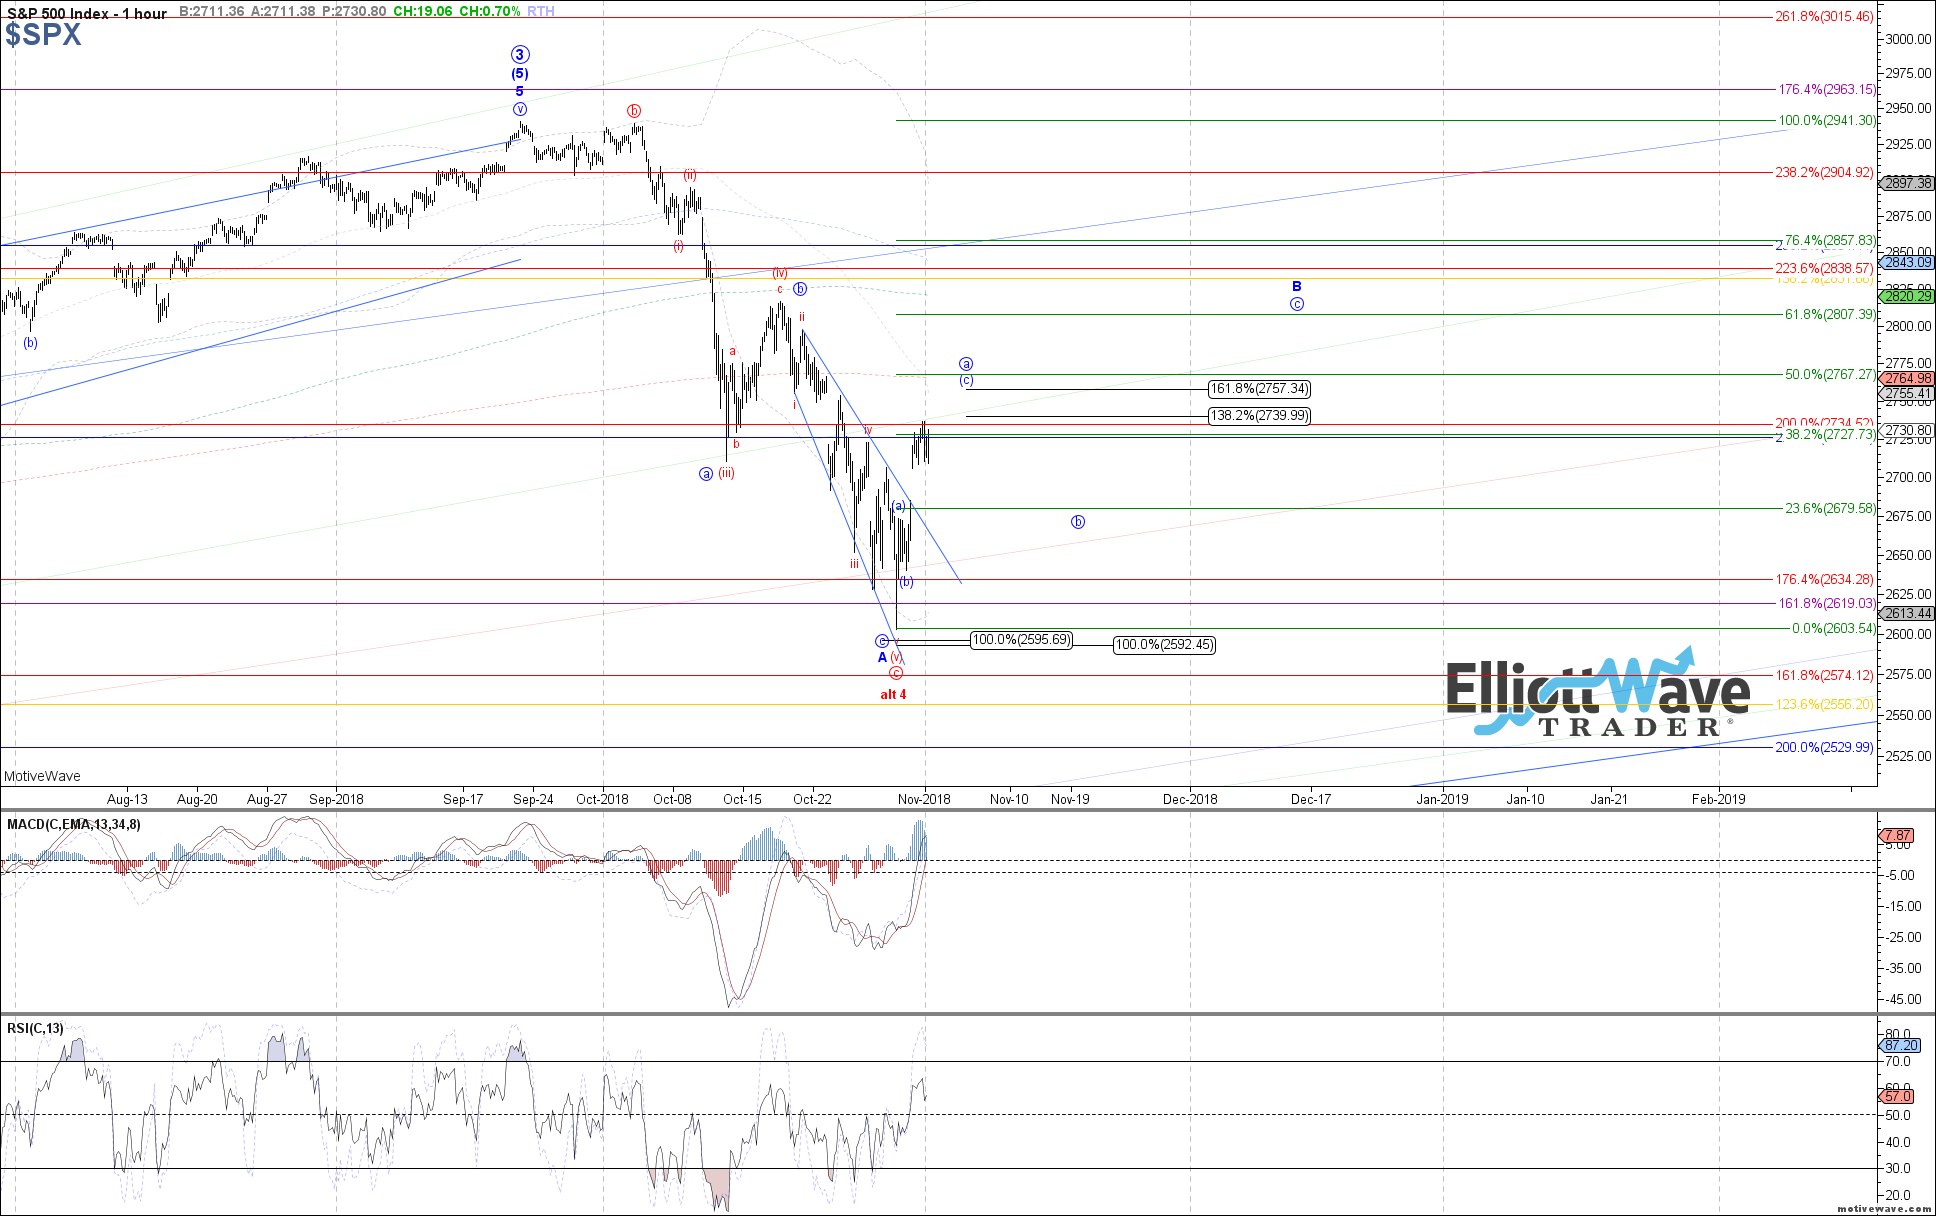Viewport: 1936px width, 1216px height.
Task: Click the Nov-2018 date on time axis
Action: pos(924,799)
